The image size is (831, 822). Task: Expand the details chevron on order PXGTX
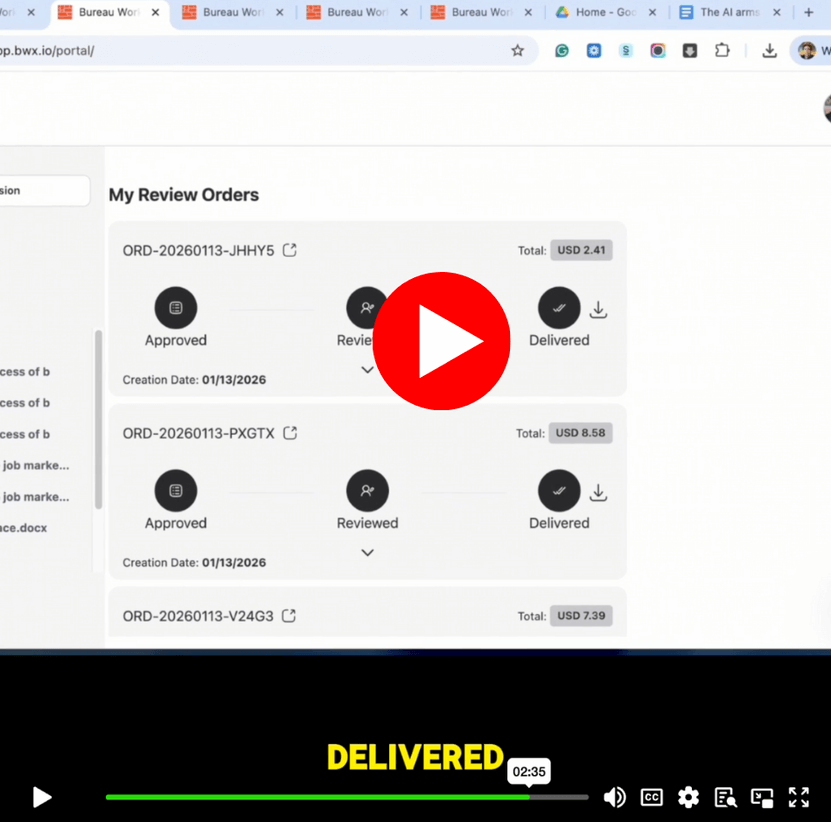367,552
